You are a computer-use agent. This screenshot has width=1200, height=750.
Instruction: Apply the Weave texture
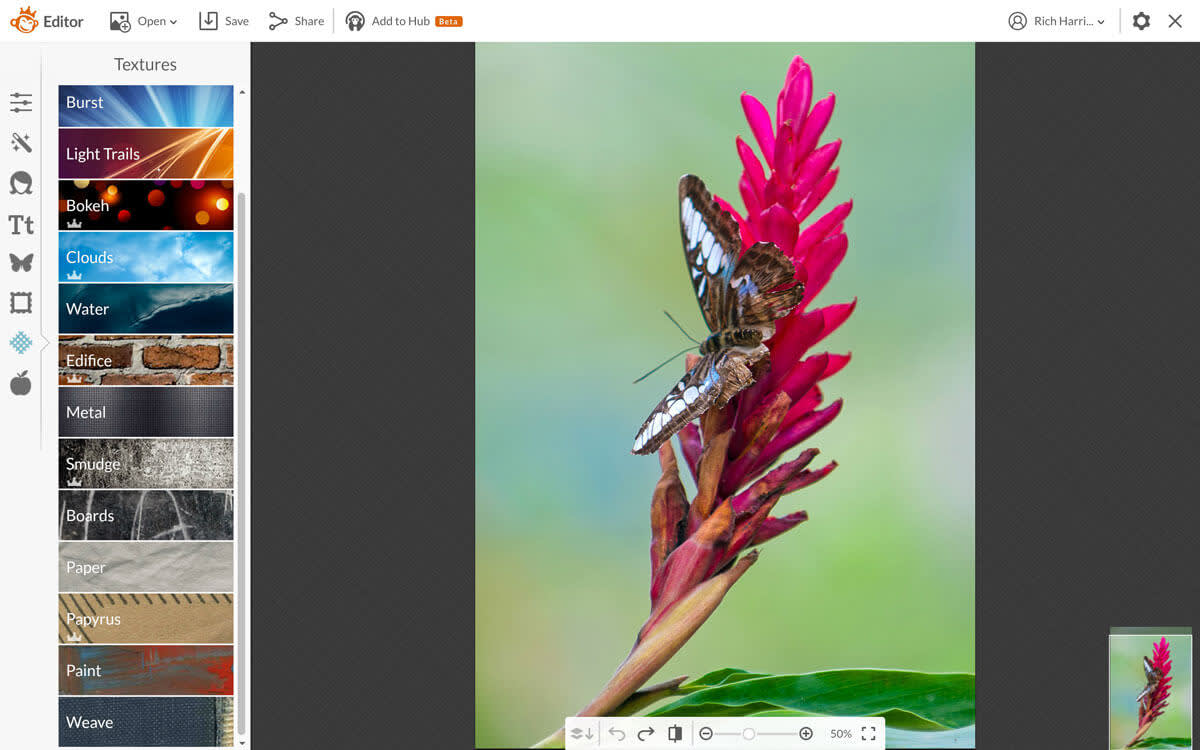pyautogui.click(x=146, y=722)
